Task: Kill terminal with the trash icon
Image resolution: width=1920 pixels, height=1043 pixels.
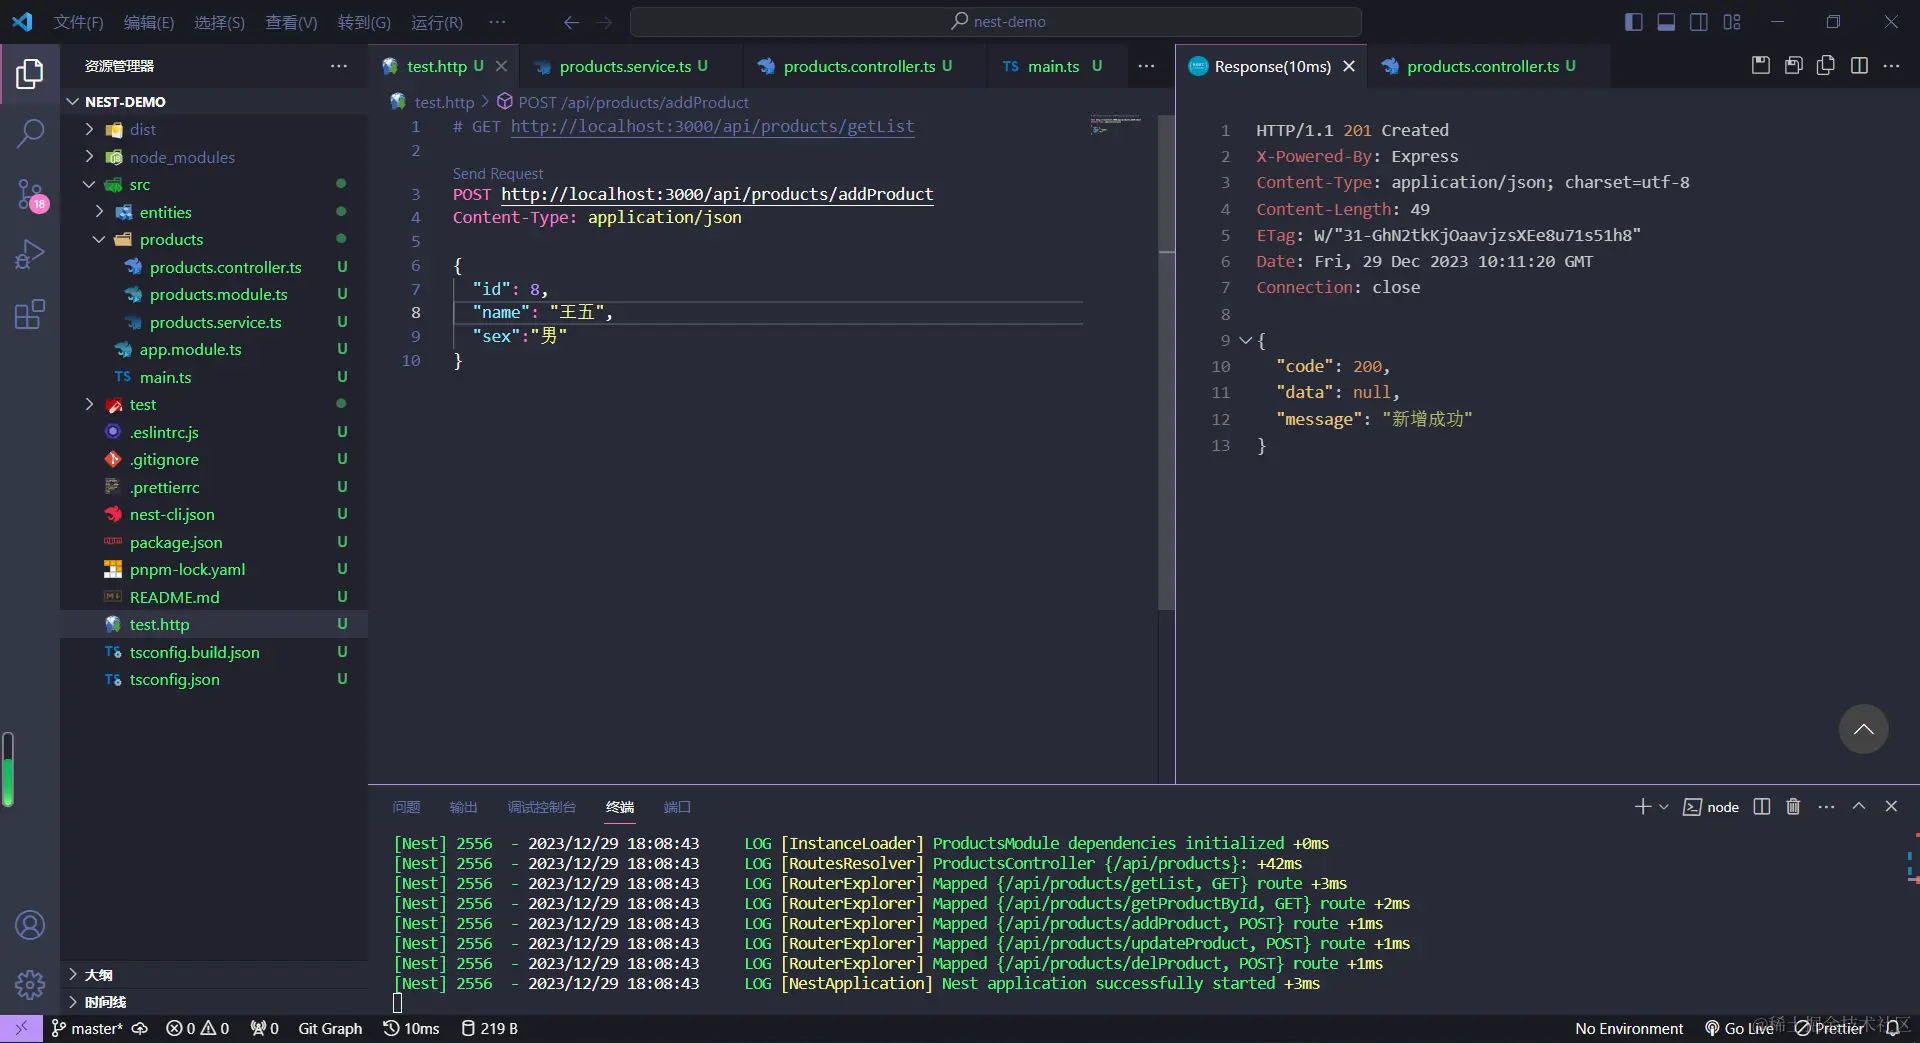Action: 1793,807
